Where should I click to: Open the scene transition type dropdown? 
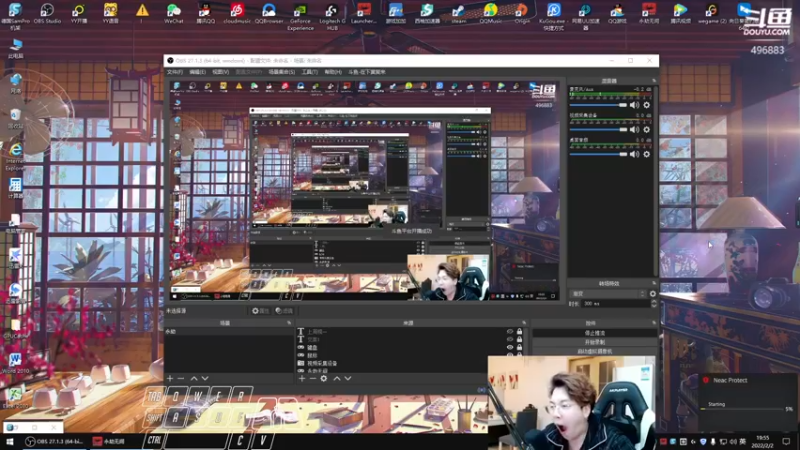point(608,294)
